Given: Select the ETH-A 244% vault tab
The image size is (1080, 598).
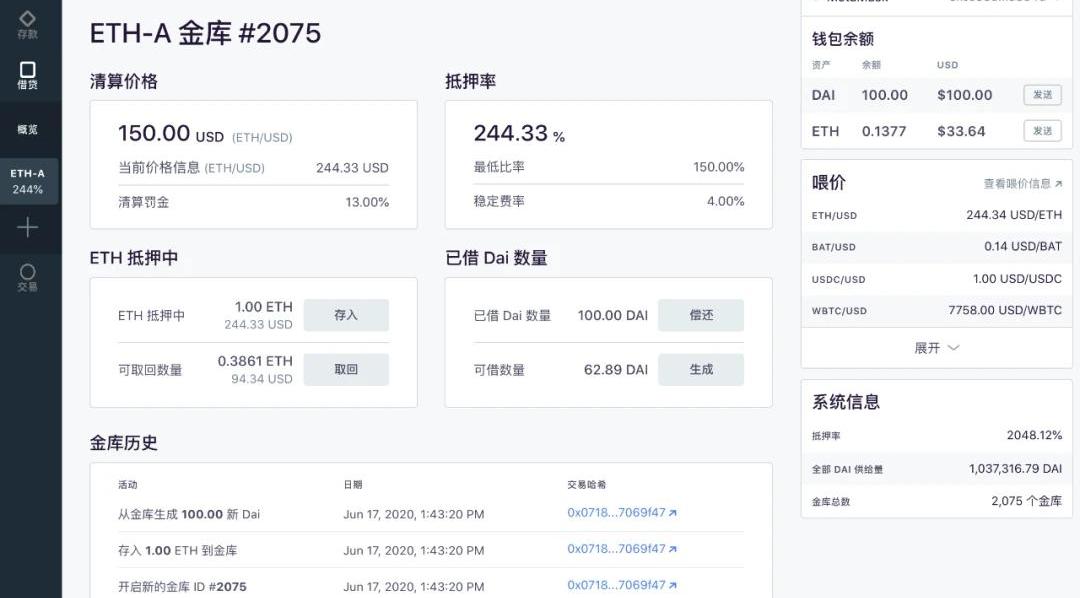Looking at the screenshot, I should point(28,181).
